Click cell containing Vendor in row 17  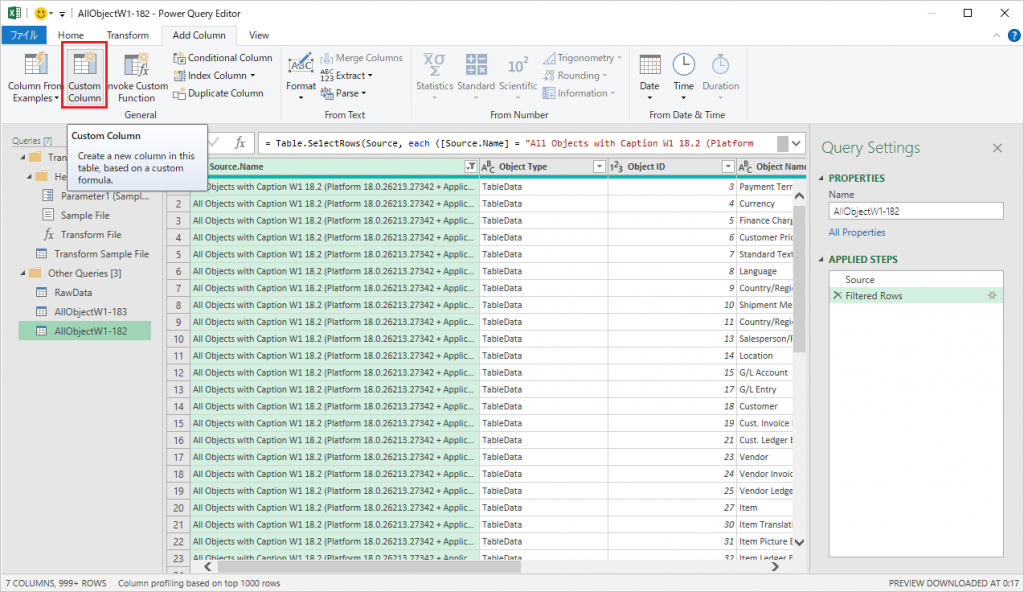764,457
